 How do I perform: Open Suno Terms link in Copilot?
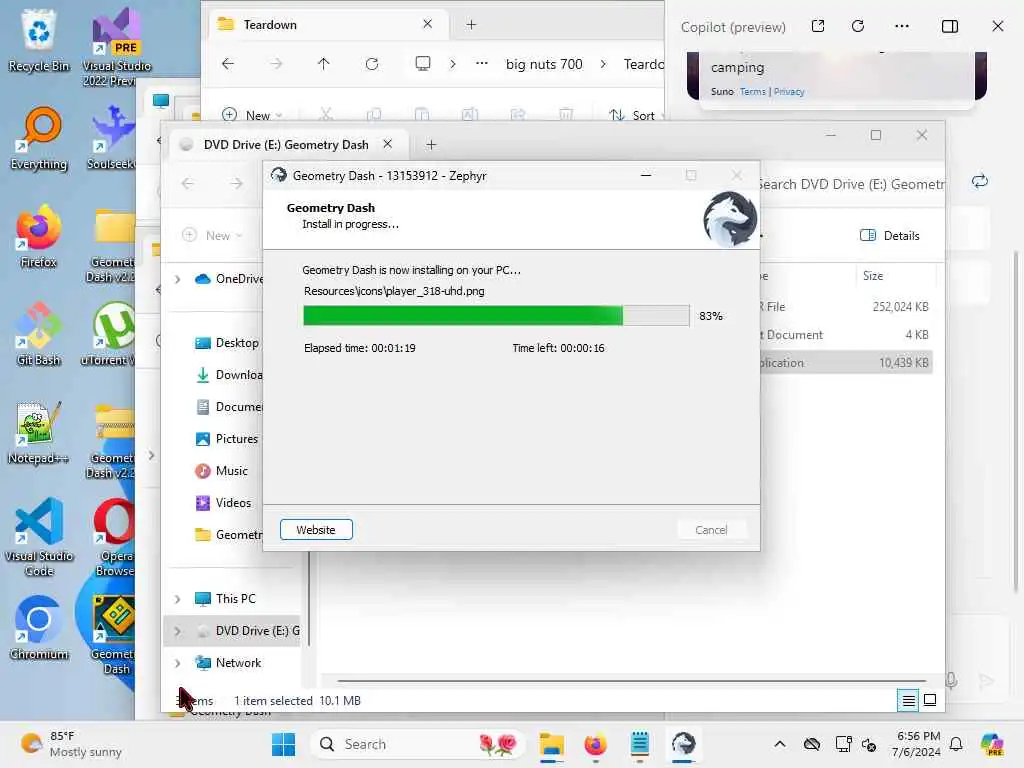(x=752, y=91)
